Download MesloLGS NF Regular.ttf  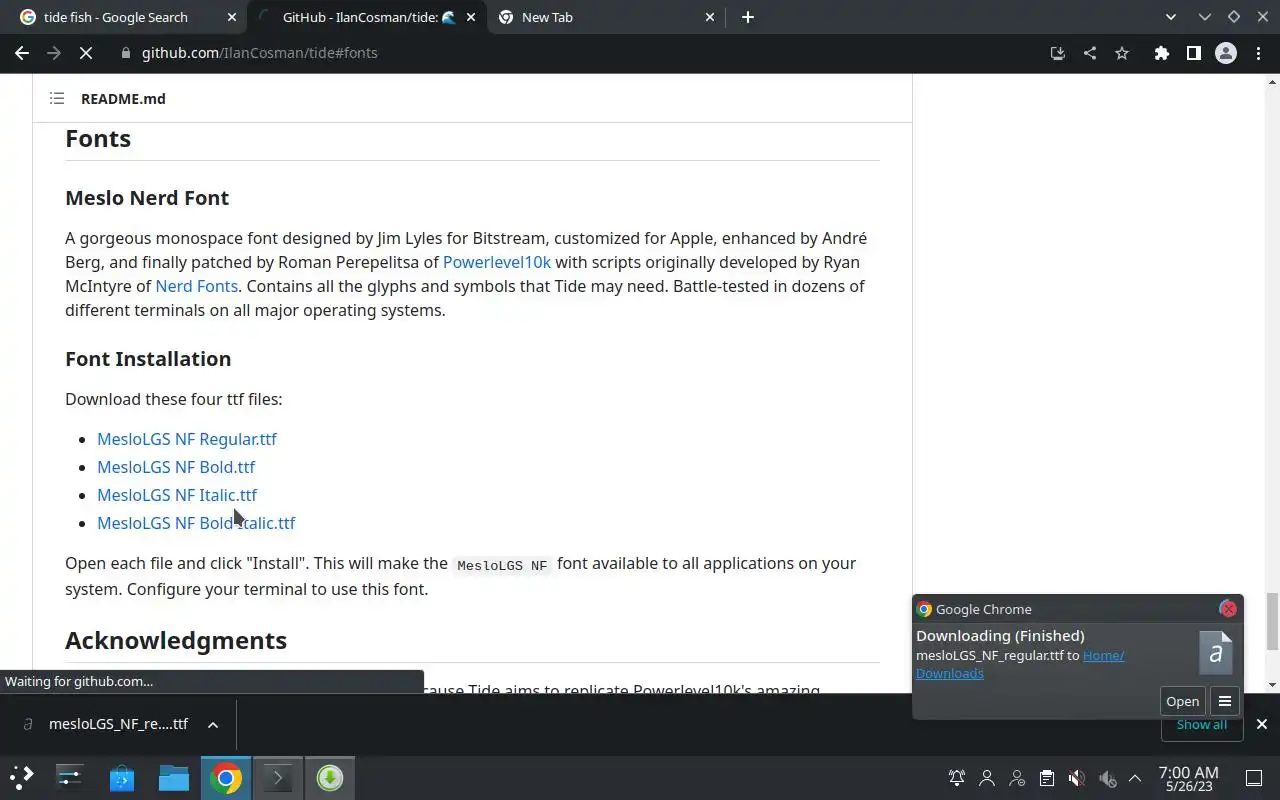tap(187, 439)
